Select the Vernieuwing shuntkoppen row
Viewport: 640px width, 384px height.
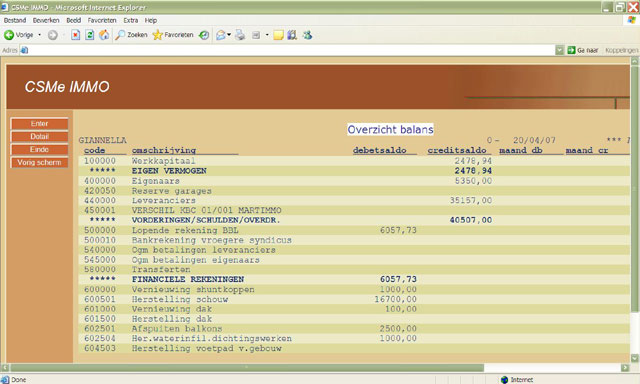(x=354, y=289)
